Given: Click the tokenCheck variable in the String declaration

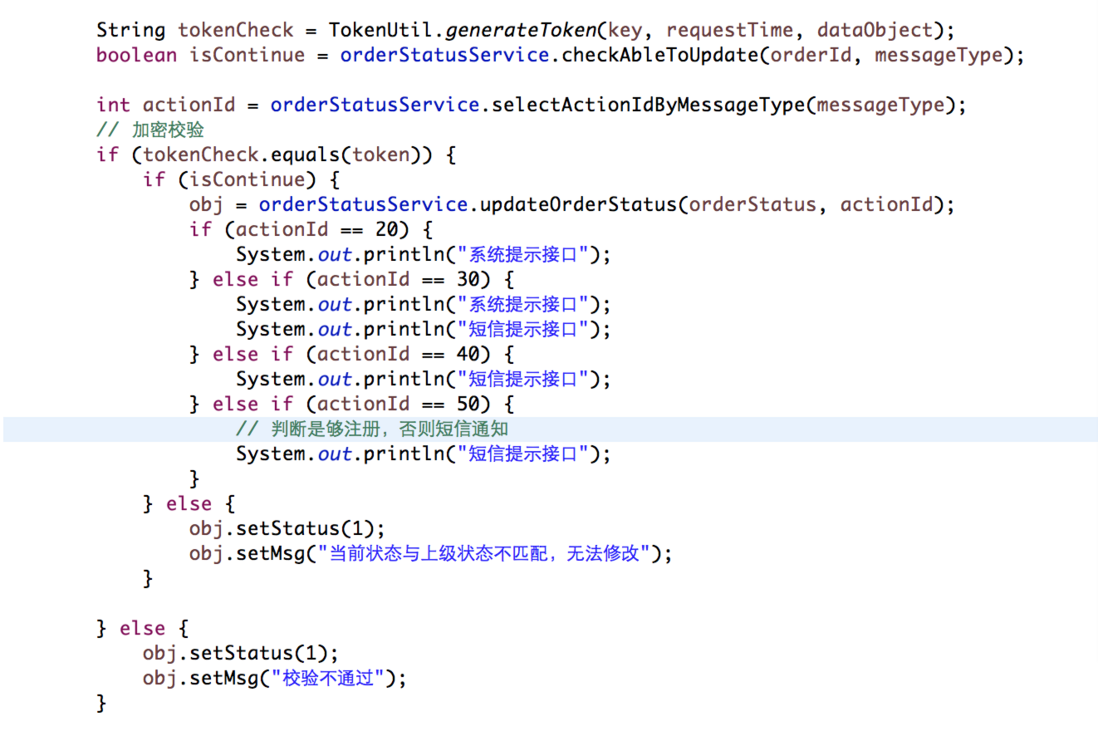Looking at the screenshot, I should pyautogui.click(x=235, y=30).
